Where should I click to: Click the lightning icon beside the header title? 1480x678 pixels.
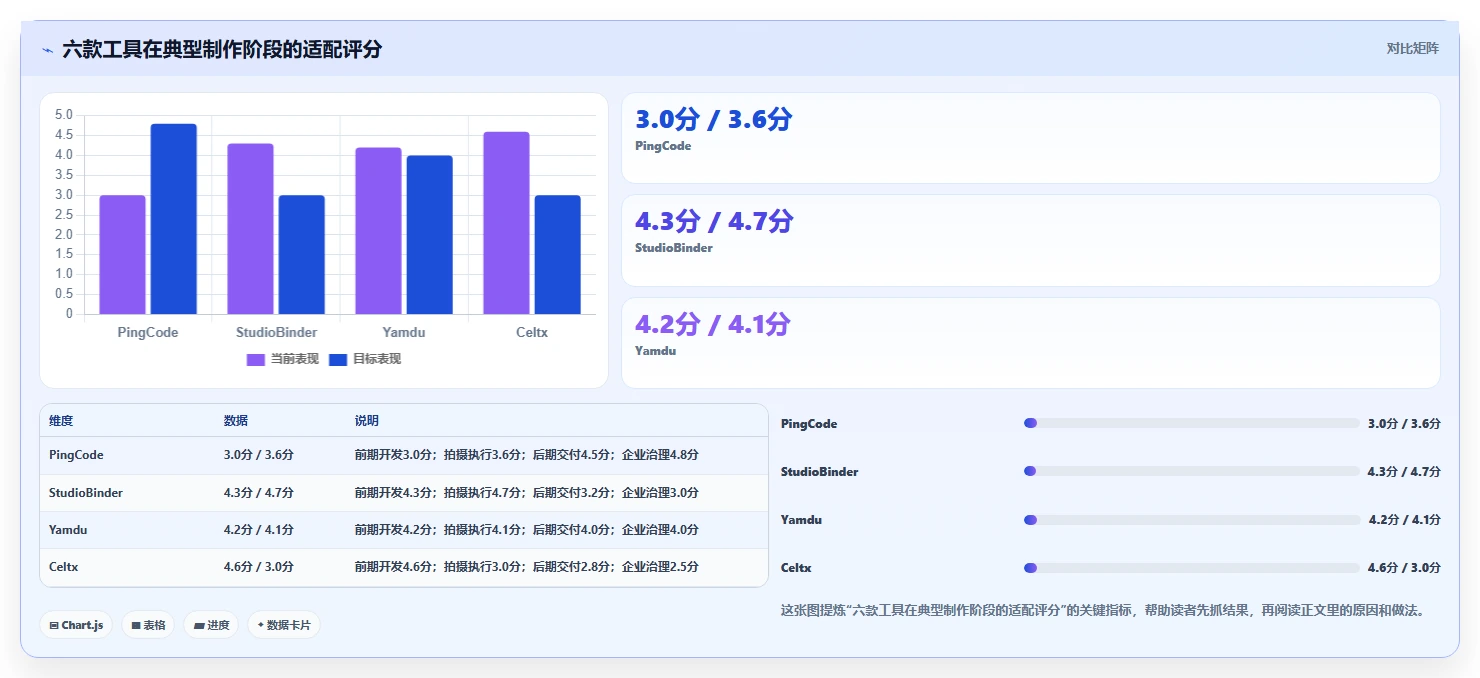pyautogui.click(x=47, y=50)
